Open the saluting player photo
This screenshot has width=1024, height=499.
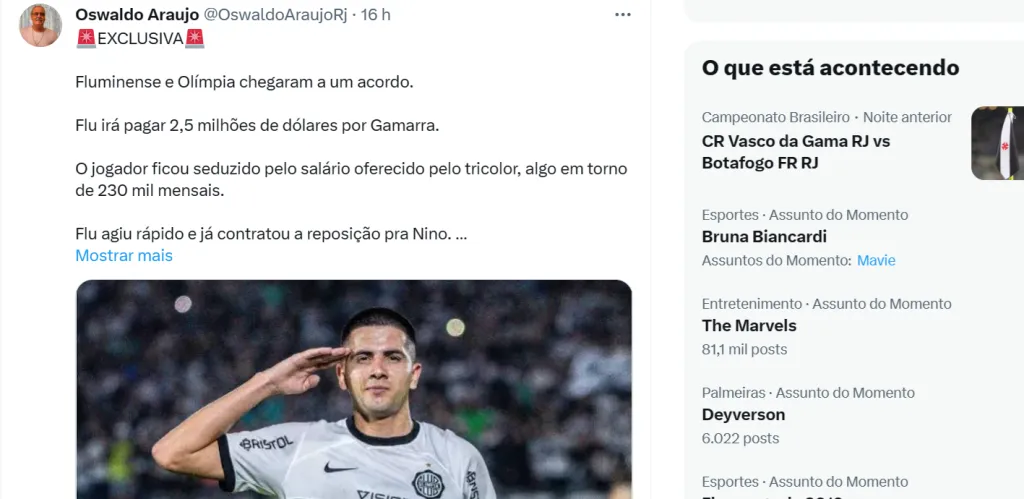click(x=354, y=389)
